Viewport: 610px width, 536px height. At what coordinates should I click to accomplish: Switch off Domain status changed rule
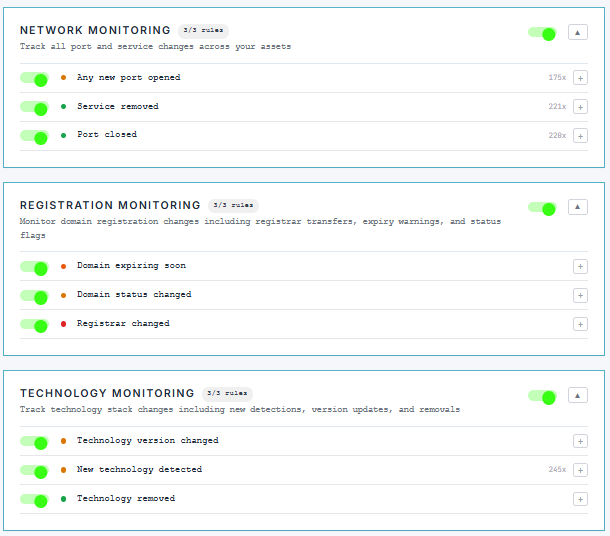pos(34,296)
